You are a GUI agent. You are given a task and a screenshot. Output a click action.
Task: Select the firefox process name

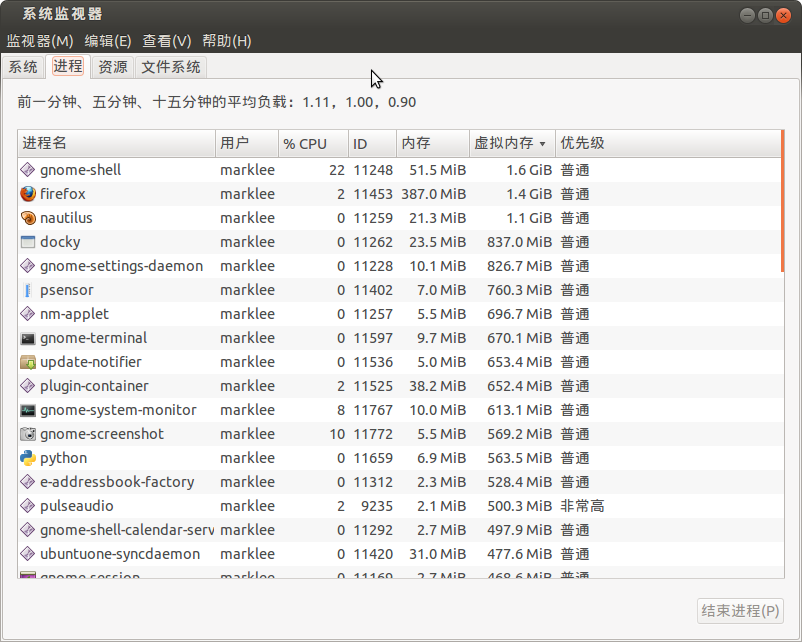(x=63, y=194)
